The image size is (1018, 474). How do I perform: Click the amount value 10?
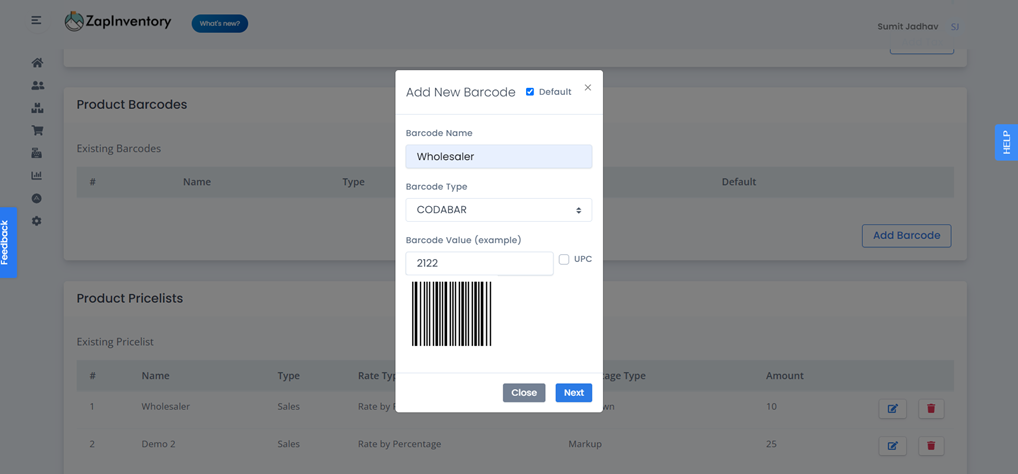[771, 406]
